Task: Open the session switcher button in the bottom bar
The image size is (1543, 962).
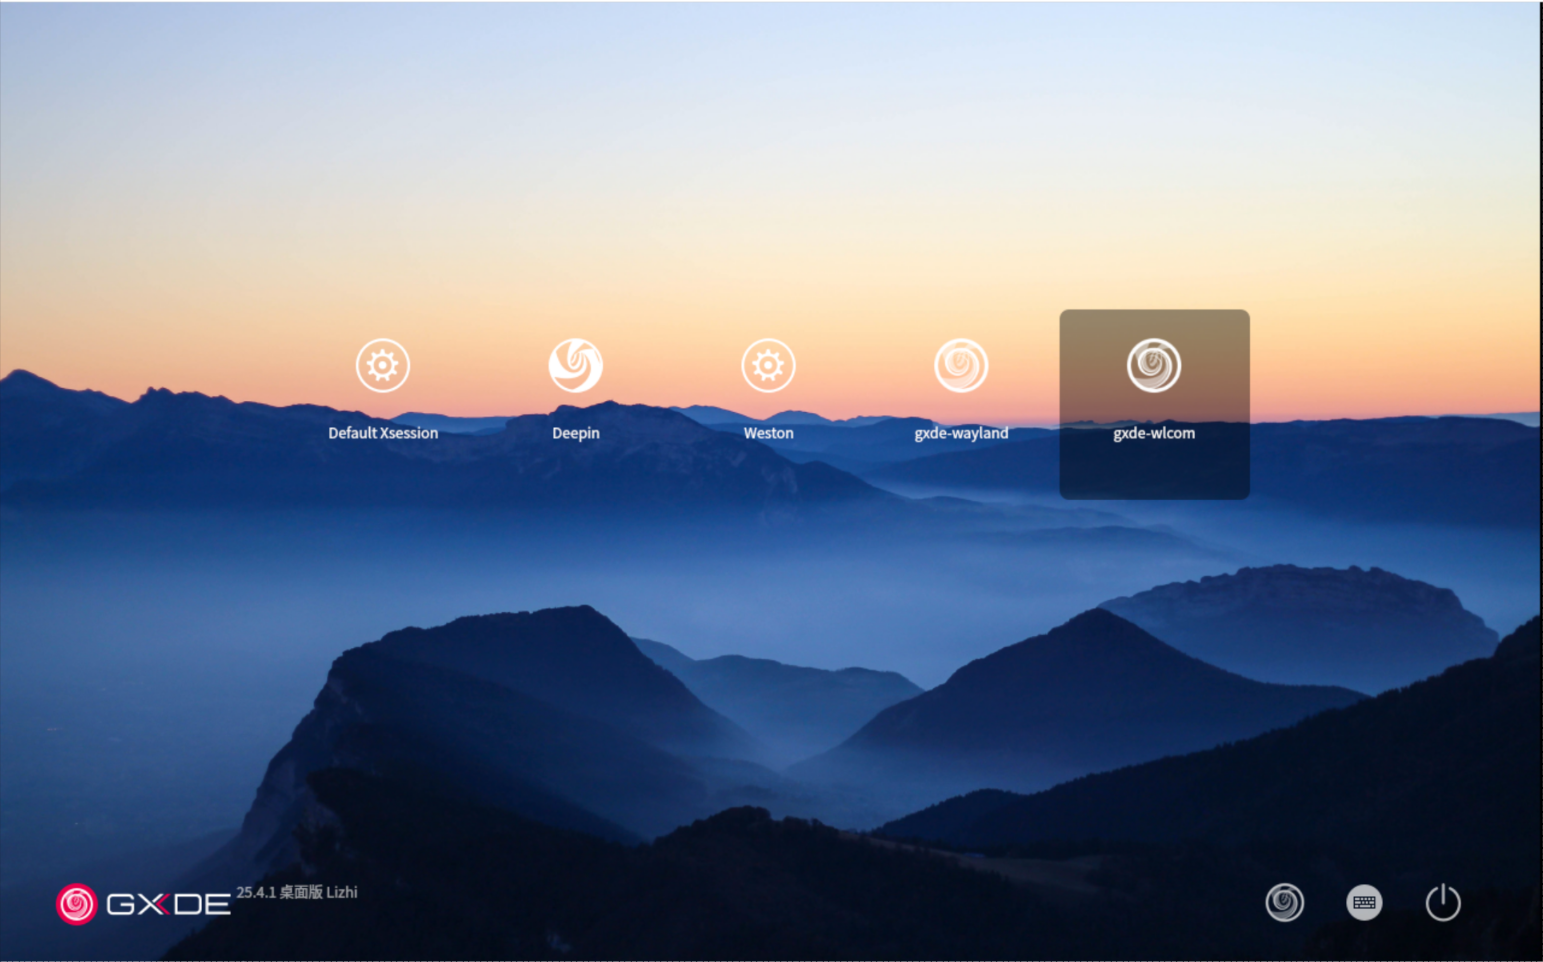Action: pos(1285,903)
